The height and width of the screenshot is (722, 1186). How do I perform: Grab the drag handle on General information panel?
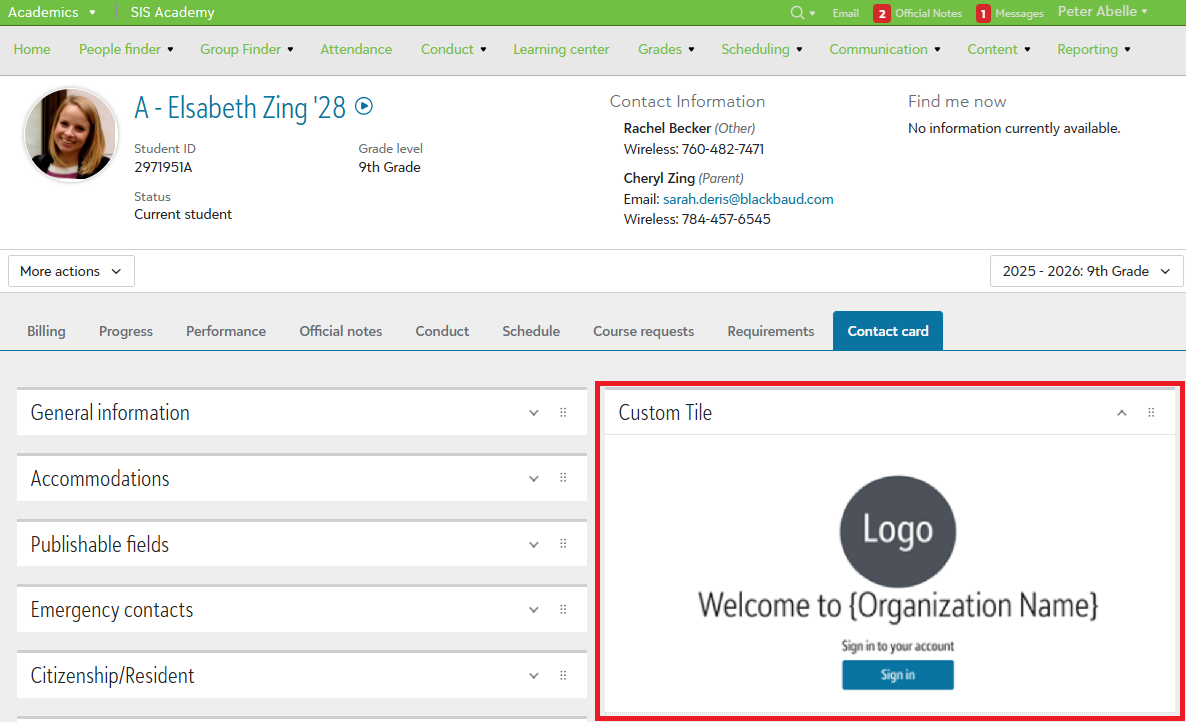(564, 412)
